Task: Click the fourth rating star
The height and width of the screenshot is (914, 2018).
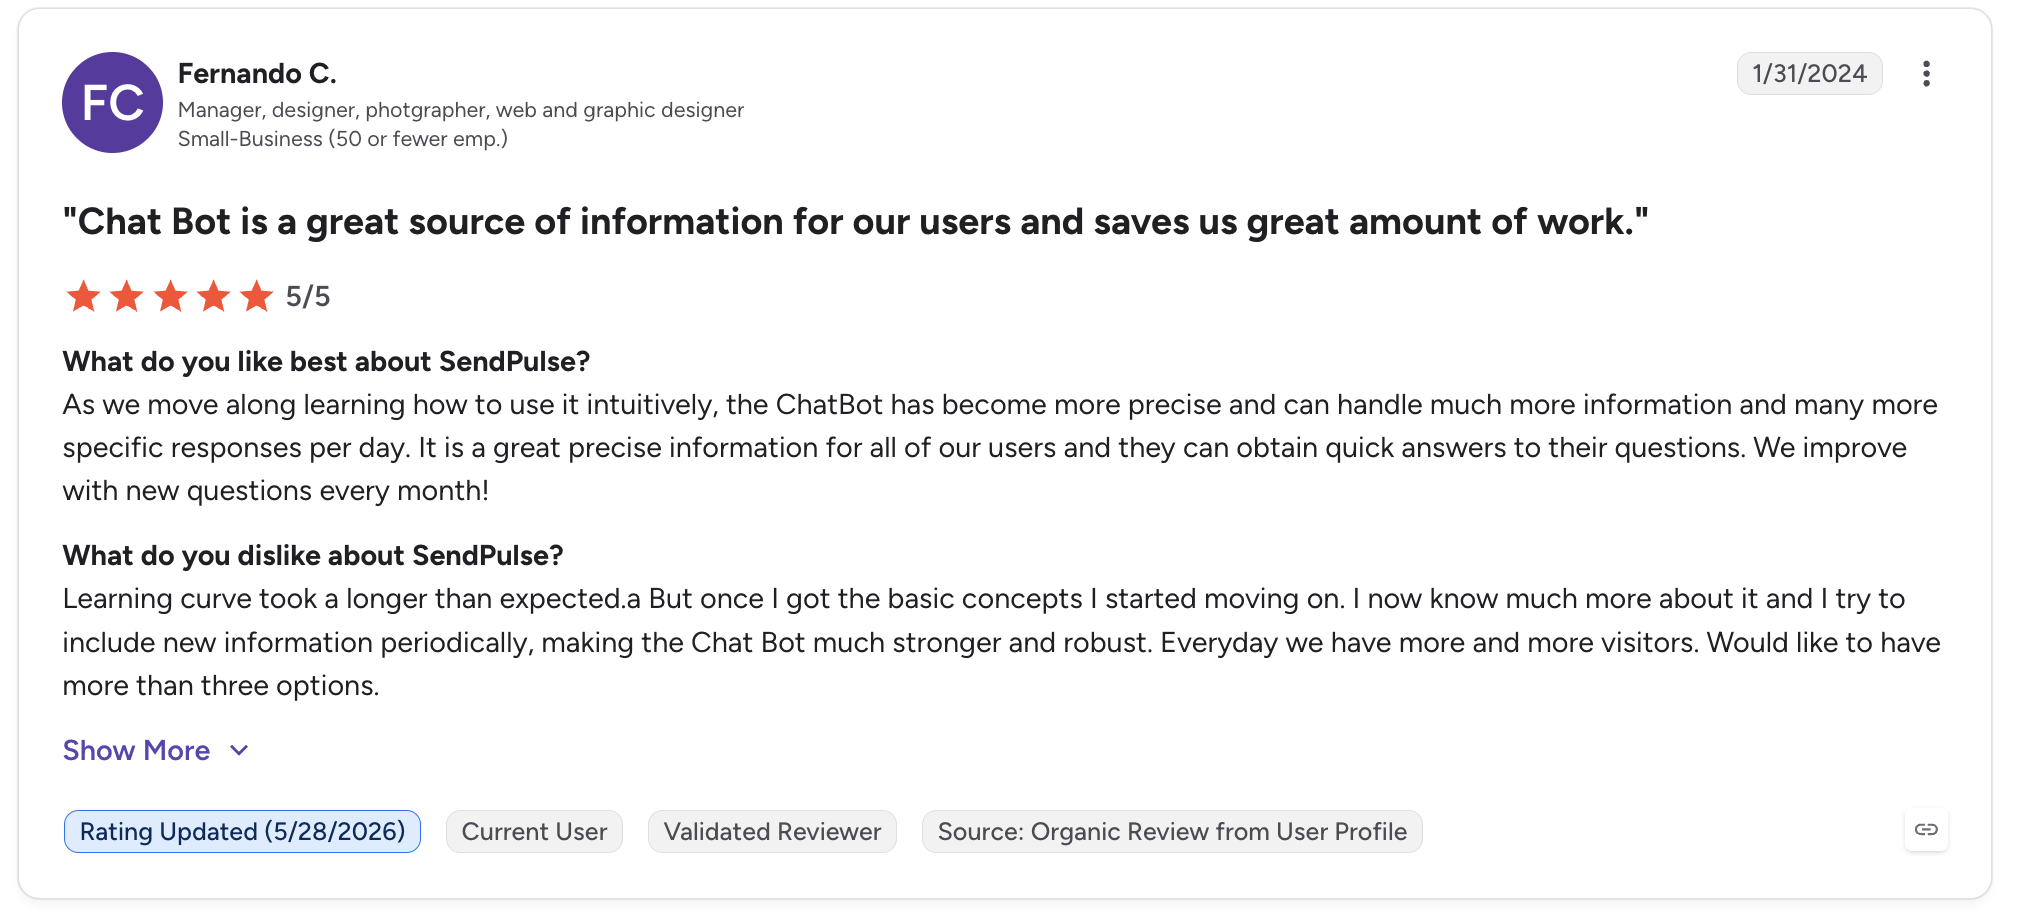Action: 213,296
